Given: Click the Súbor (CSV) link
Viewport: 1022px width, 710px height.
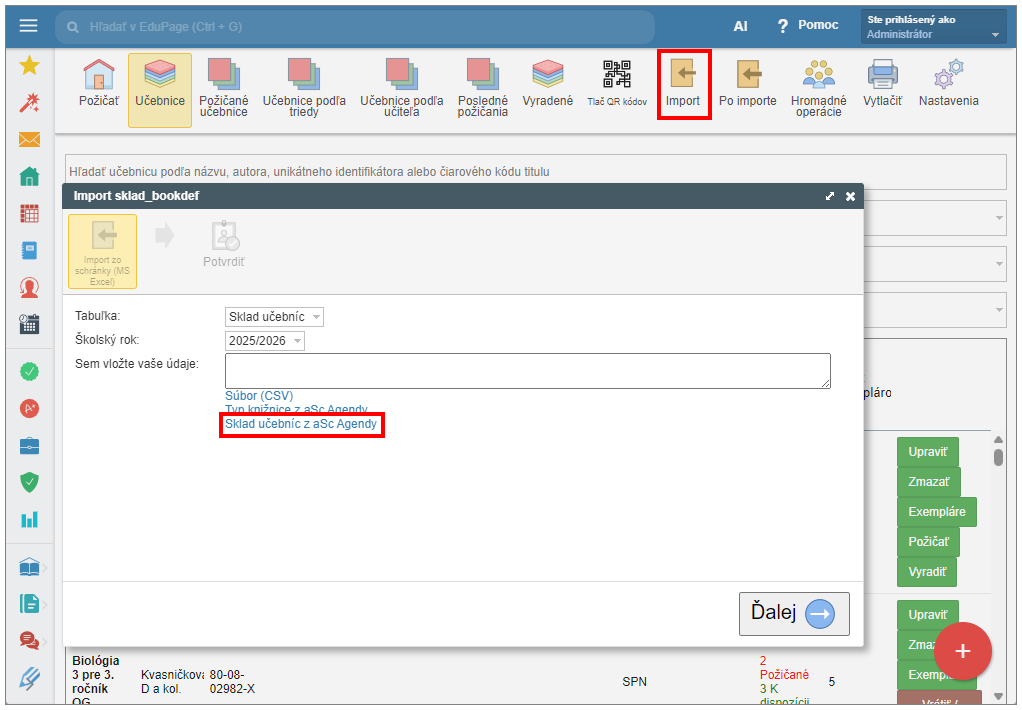Looking at the screenshot, I should tap(259, 396).
